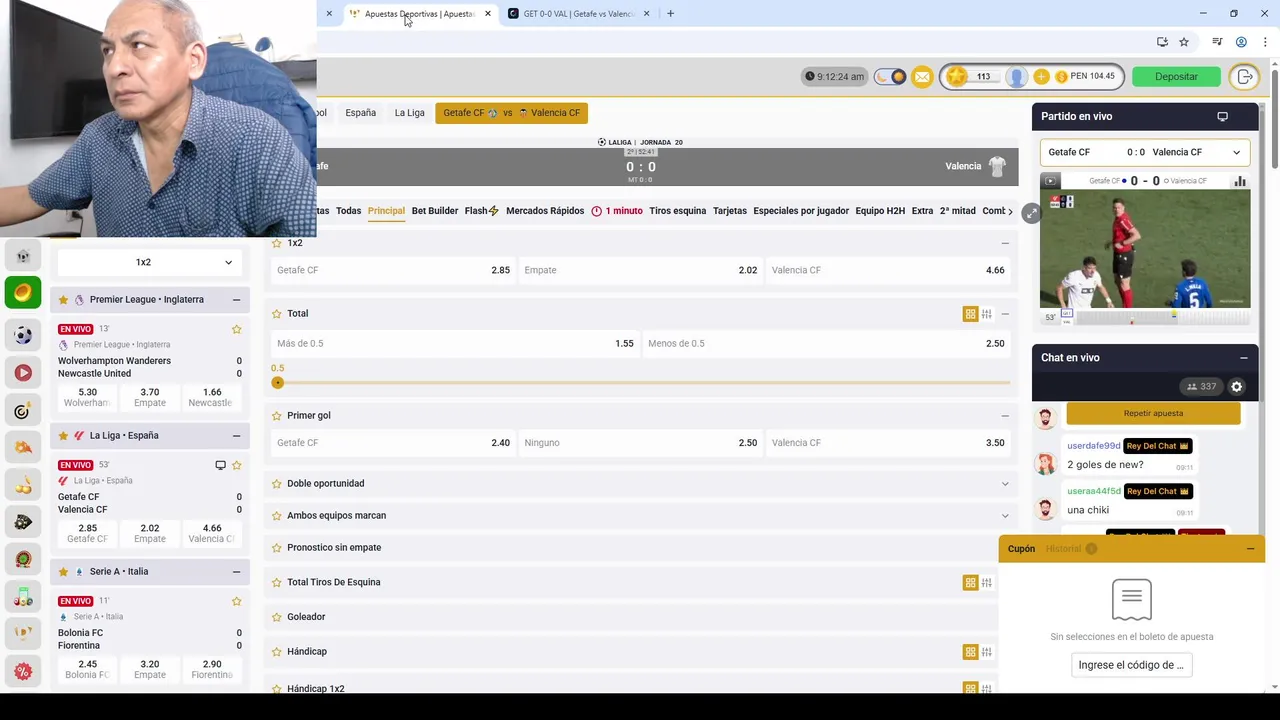The width and height of the screenshot is (1280, 720).
Task: Switch to video stream play icon
Action: coord(1050,181)
